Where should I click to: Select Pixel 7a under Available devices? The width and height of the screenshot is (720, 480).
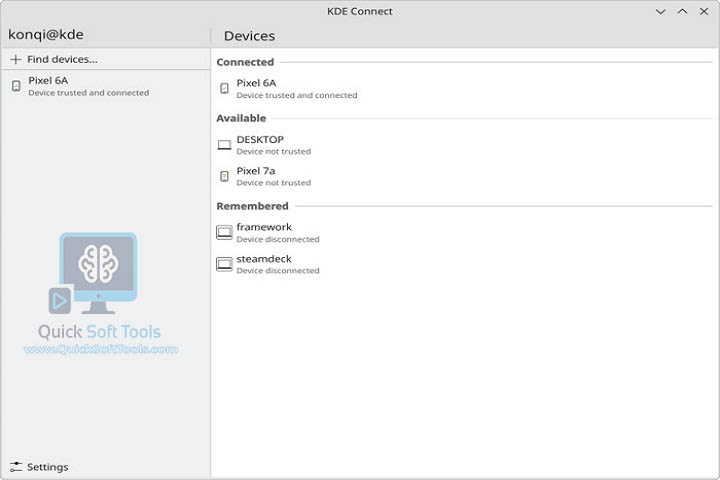point(464,176)
